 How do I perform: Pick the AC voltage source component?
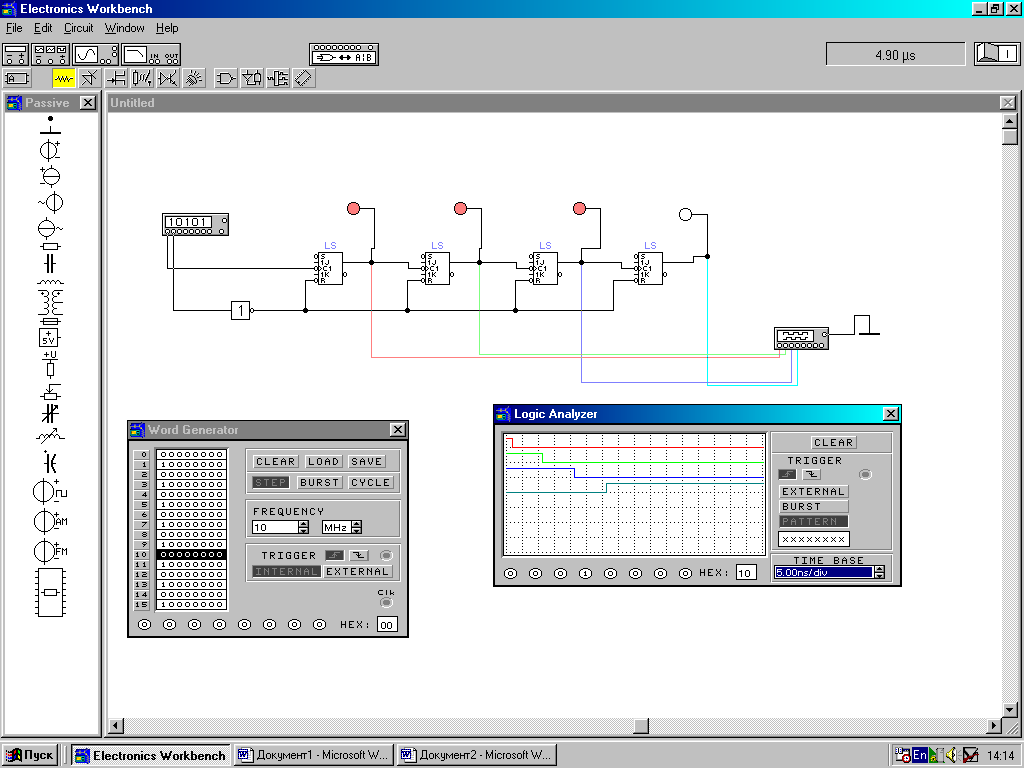(x=50, y=202)
